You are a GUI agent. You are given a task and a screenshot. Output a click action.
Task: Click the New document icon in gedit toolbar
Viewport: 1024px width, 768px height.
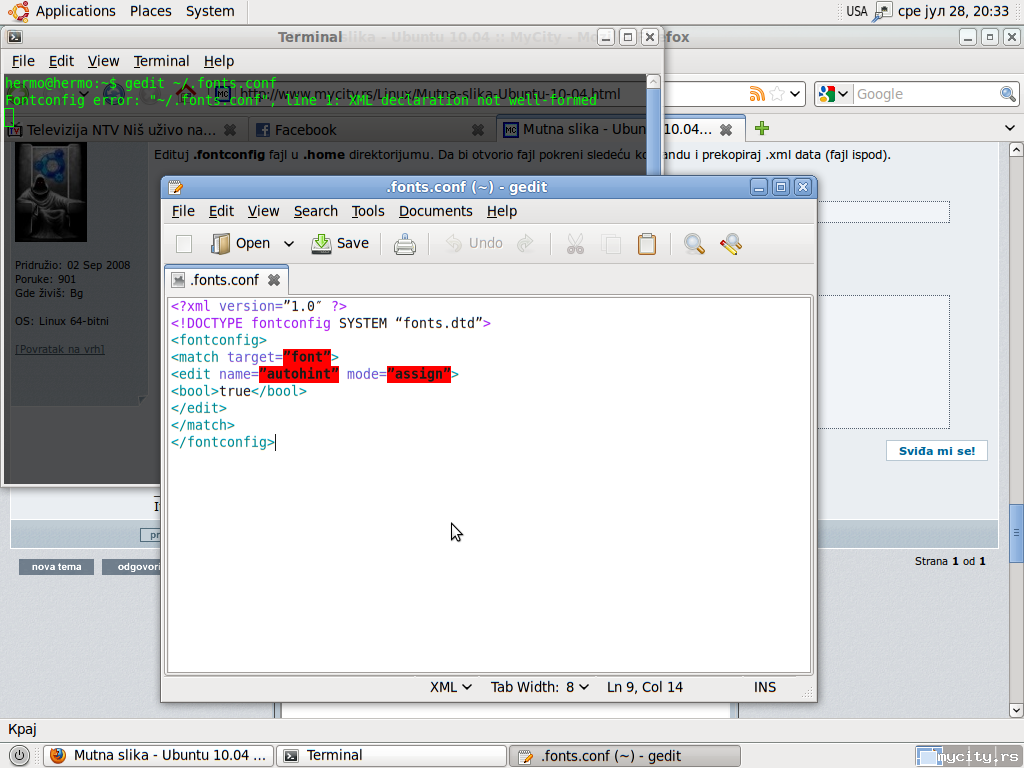click(x=184, y=244)
